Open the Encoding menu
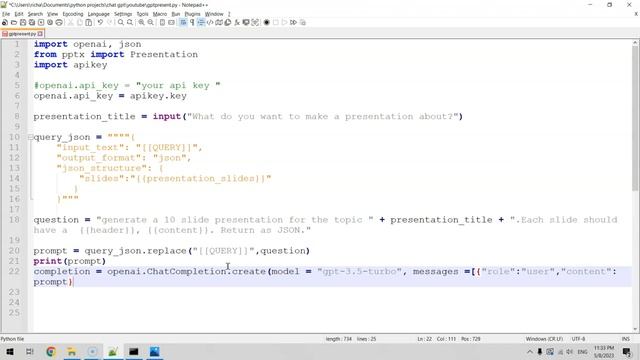The height and width of the screenshot is (360, 640). (73, 14)
